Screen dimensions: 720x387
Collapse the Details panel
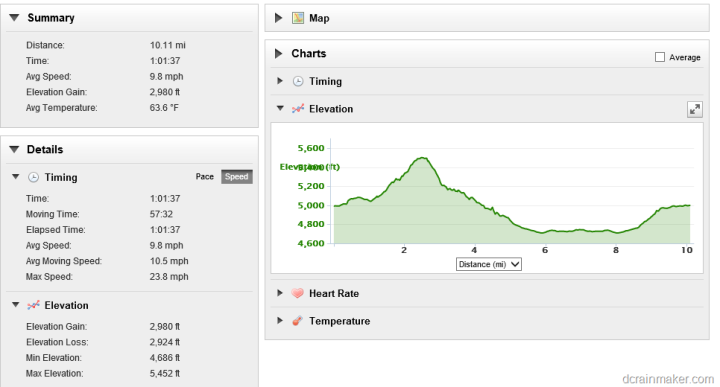pos(14,149)
